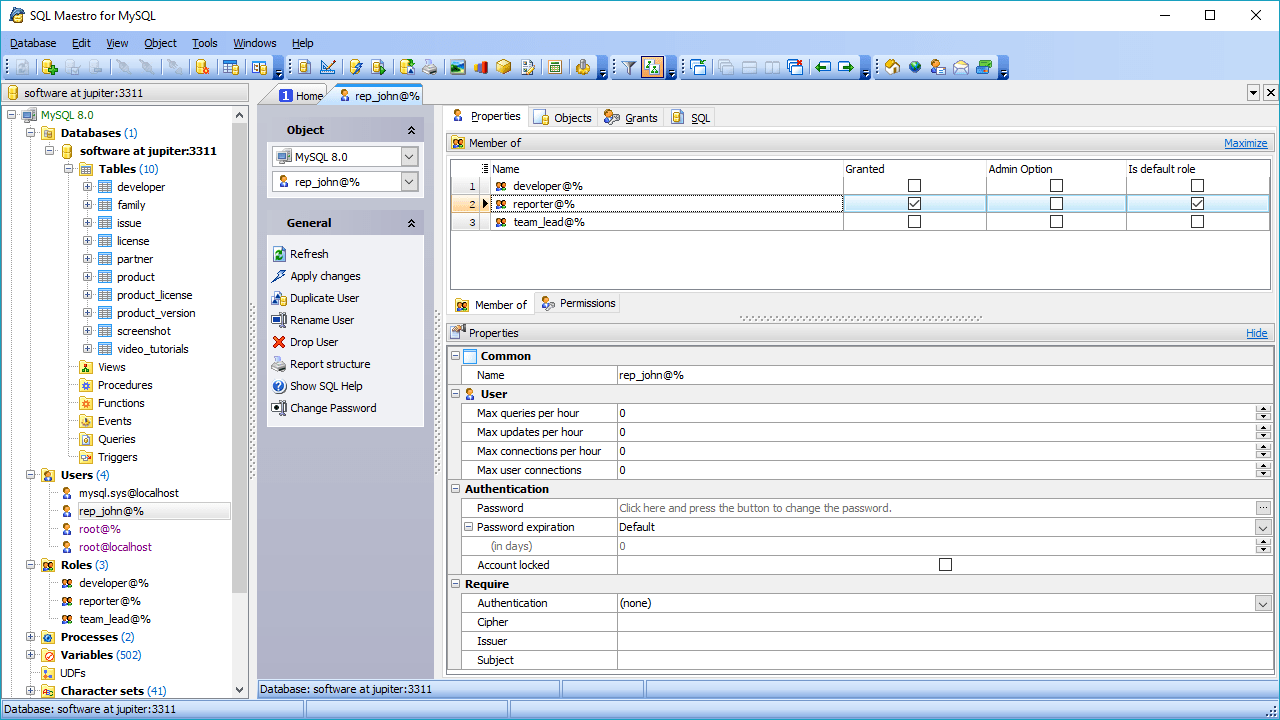Click Apply changes in General panel
Viewport: 1280px width, 720px height.
(x=325, y=276)
